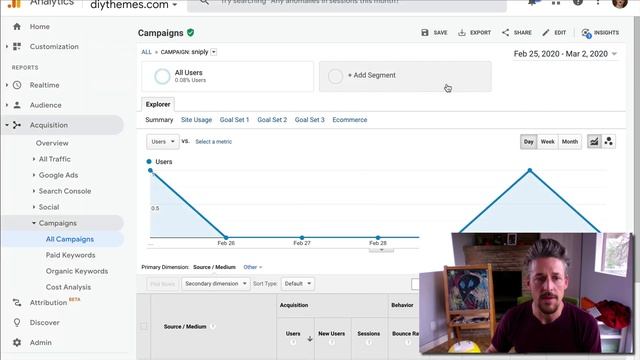
Task: Switch to line chart view
Action: click(594, 142)
